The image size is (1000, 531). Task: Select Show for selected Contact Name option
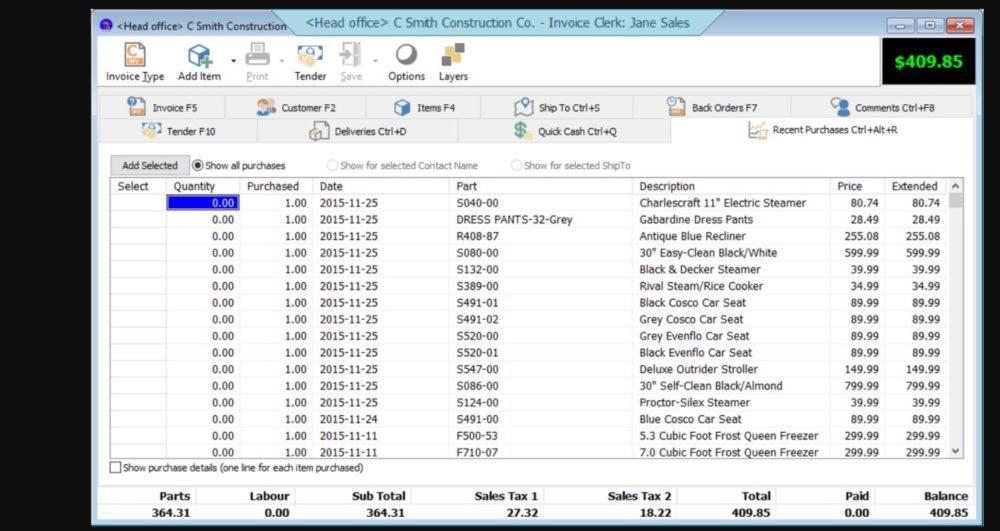click(x=333, y=166)
